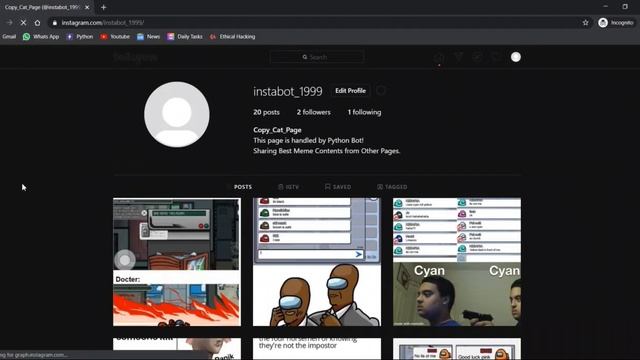Close the Copy_Cat_Page browser tab
Image resolution: width=640 pixels, height=360 pixels.
[87, 7]
